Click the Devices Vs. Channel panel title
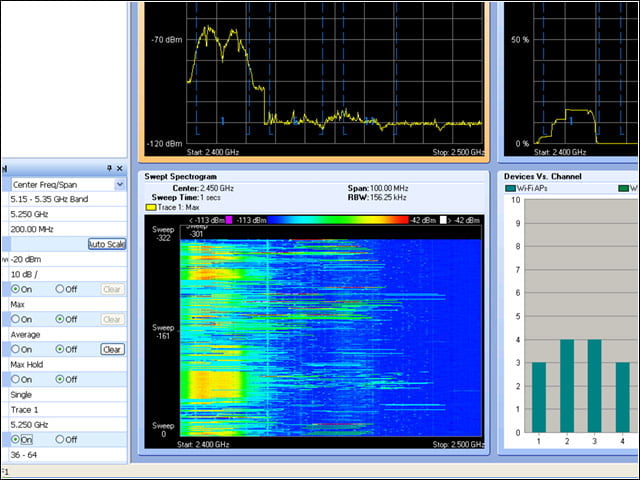640x480 pixels. click(x=542, y=177)
